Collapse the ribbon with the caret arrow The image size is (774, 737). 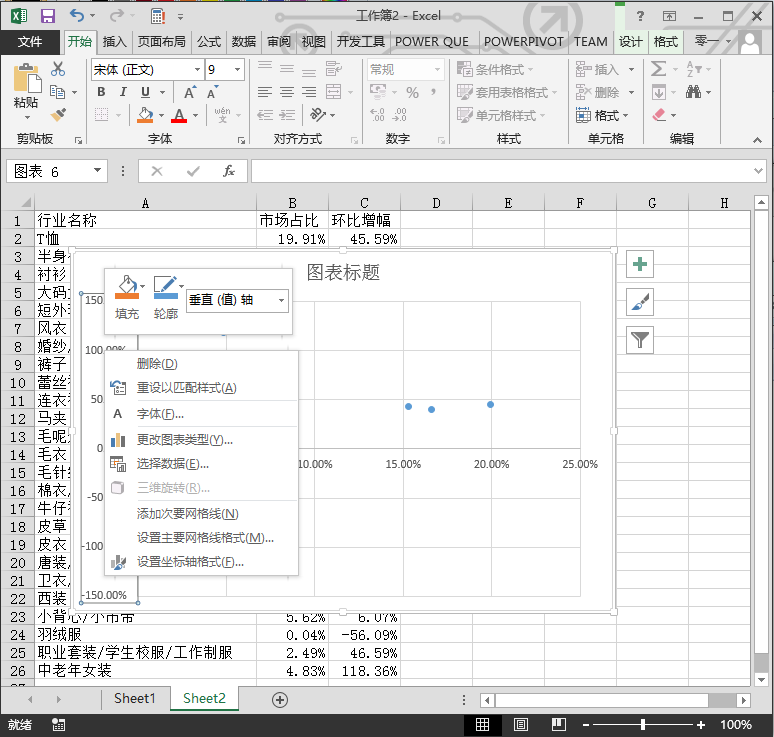point(757,141)
